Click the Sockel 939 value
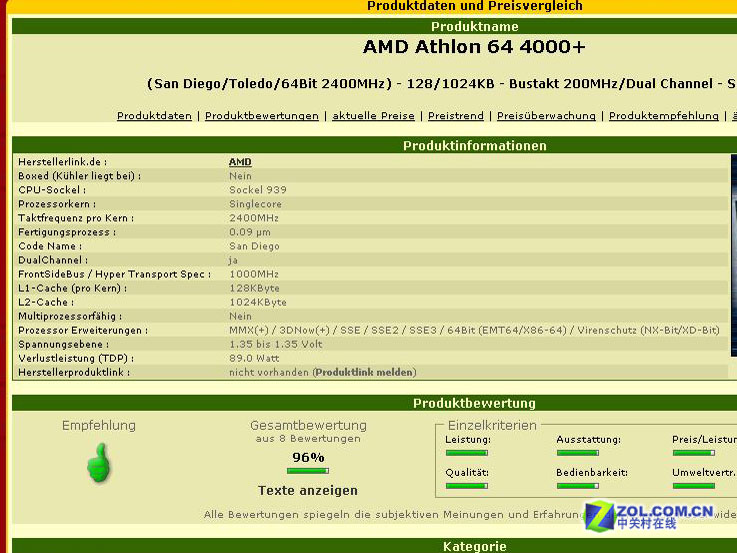The height and width of the screenshot is (553, 737). 258,190
